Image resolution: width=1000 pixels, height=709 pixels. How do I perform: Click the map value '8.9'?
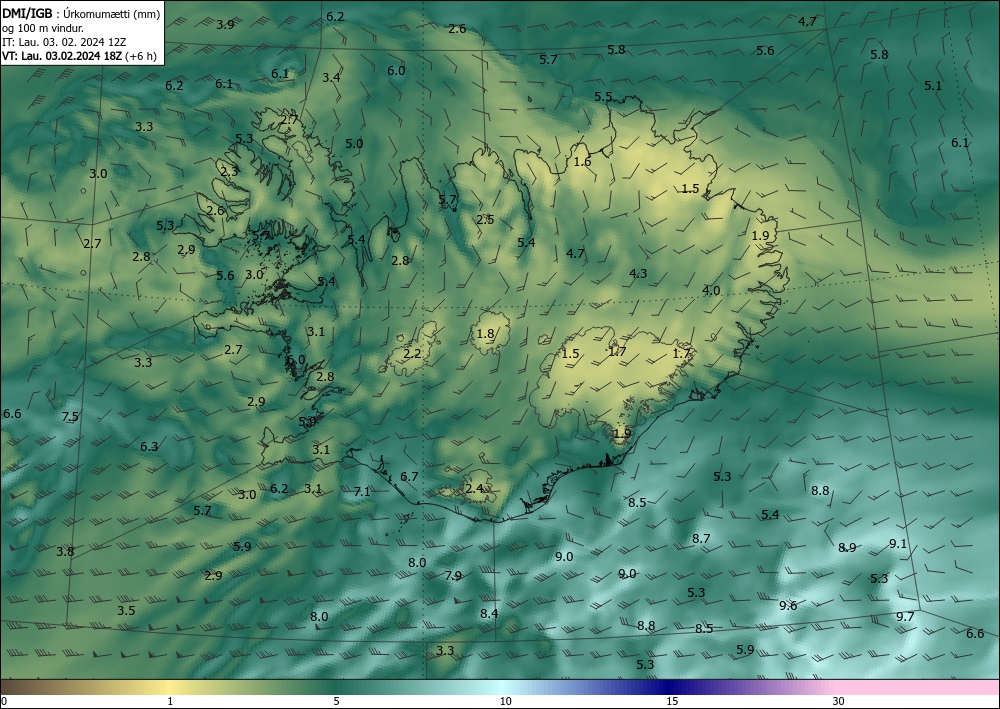(x=847, y=548)
